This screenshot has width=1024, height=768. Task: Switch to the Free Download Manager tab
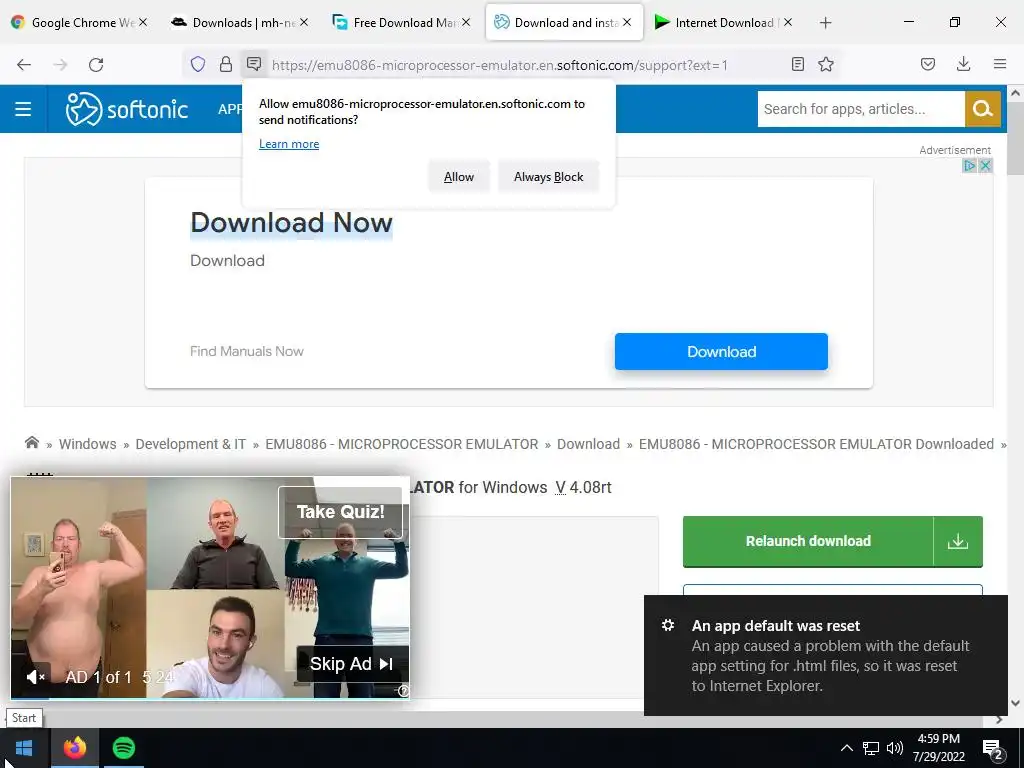400,23
